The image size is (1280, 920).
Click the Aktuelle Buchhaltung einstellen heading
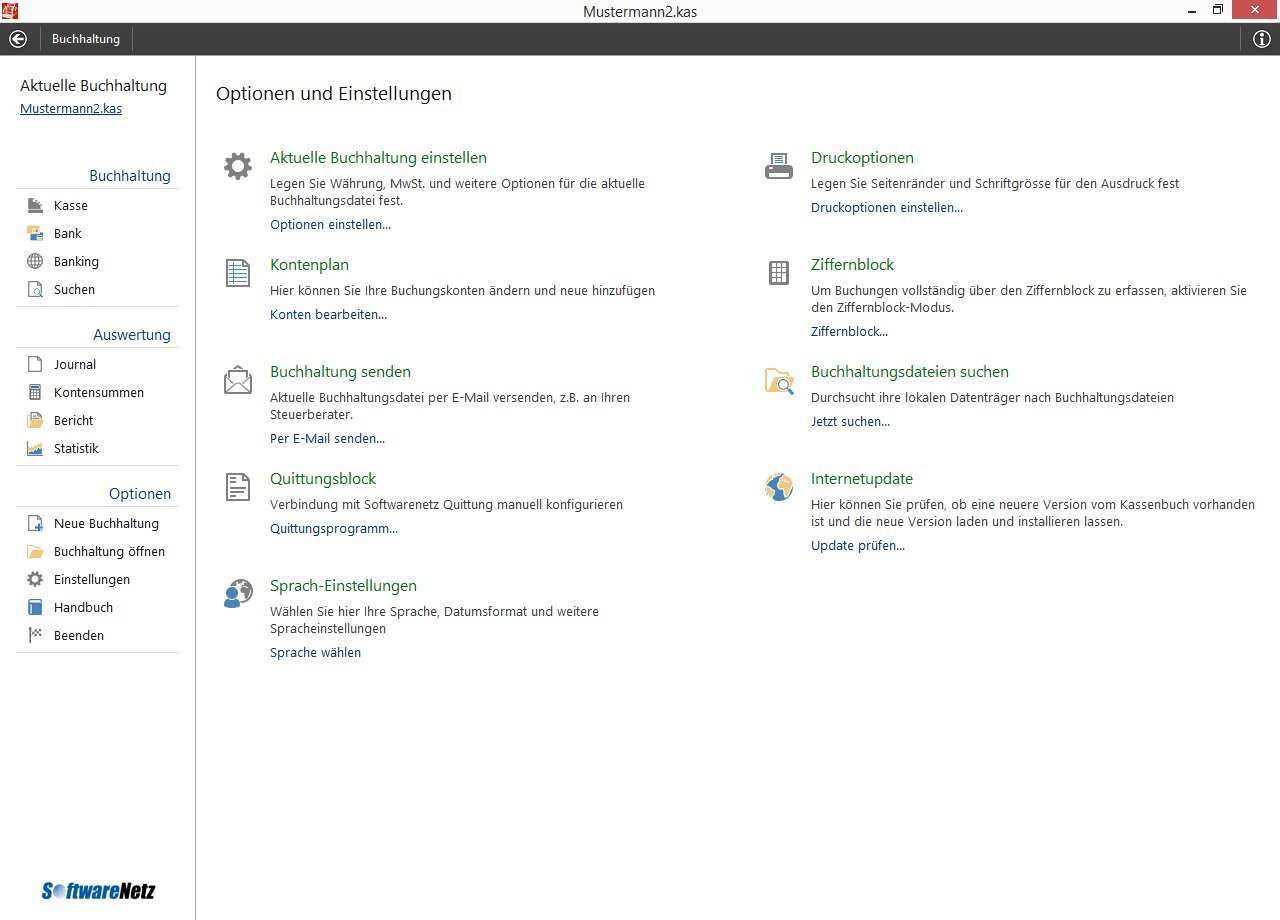click(x=378, y=157)
